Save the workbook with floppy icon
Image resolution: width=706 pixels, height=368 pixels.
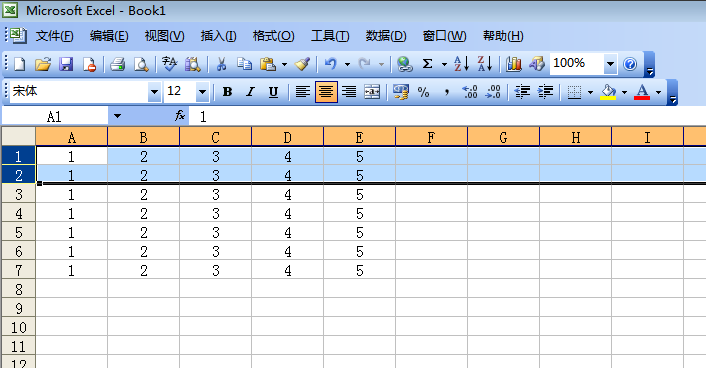[x=66, y=64]
